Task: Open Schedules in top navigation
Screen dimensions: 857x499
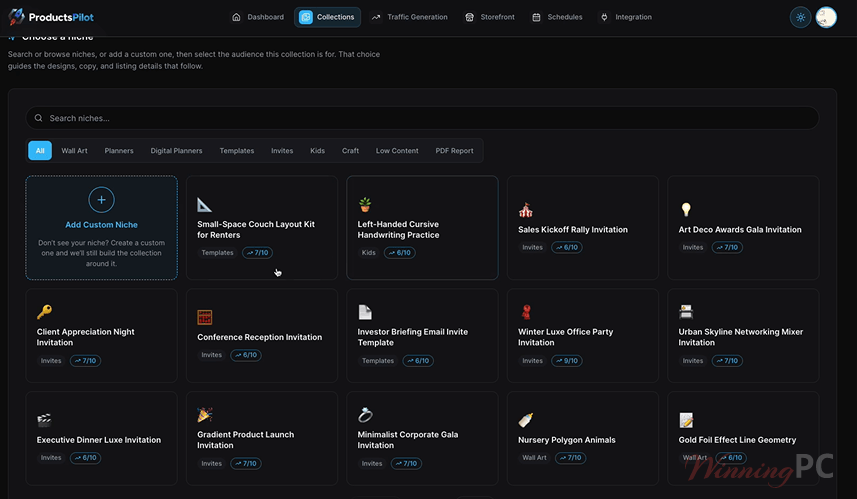Action: [557, 17]
